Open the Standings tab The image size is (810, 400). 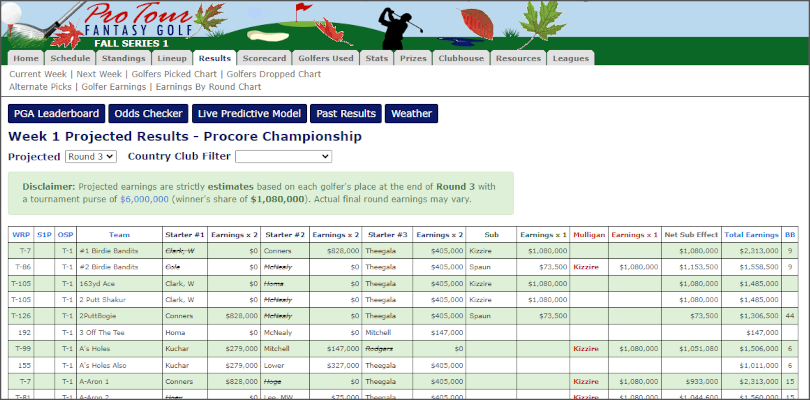click(x=123, y=58)
